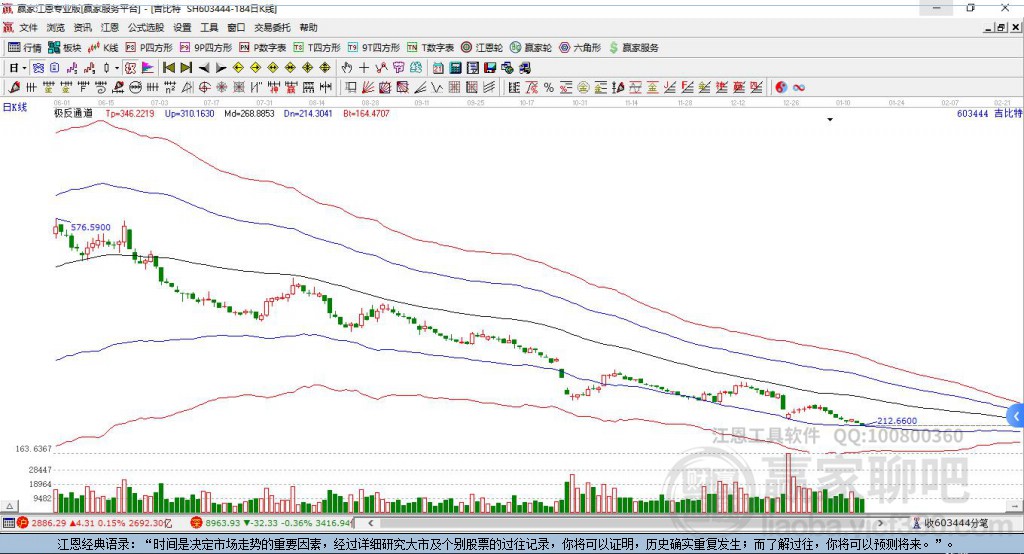This screenshot has height=554, width=1024.
Task: Open the 资讯 menu
Action: coord(82,27)
